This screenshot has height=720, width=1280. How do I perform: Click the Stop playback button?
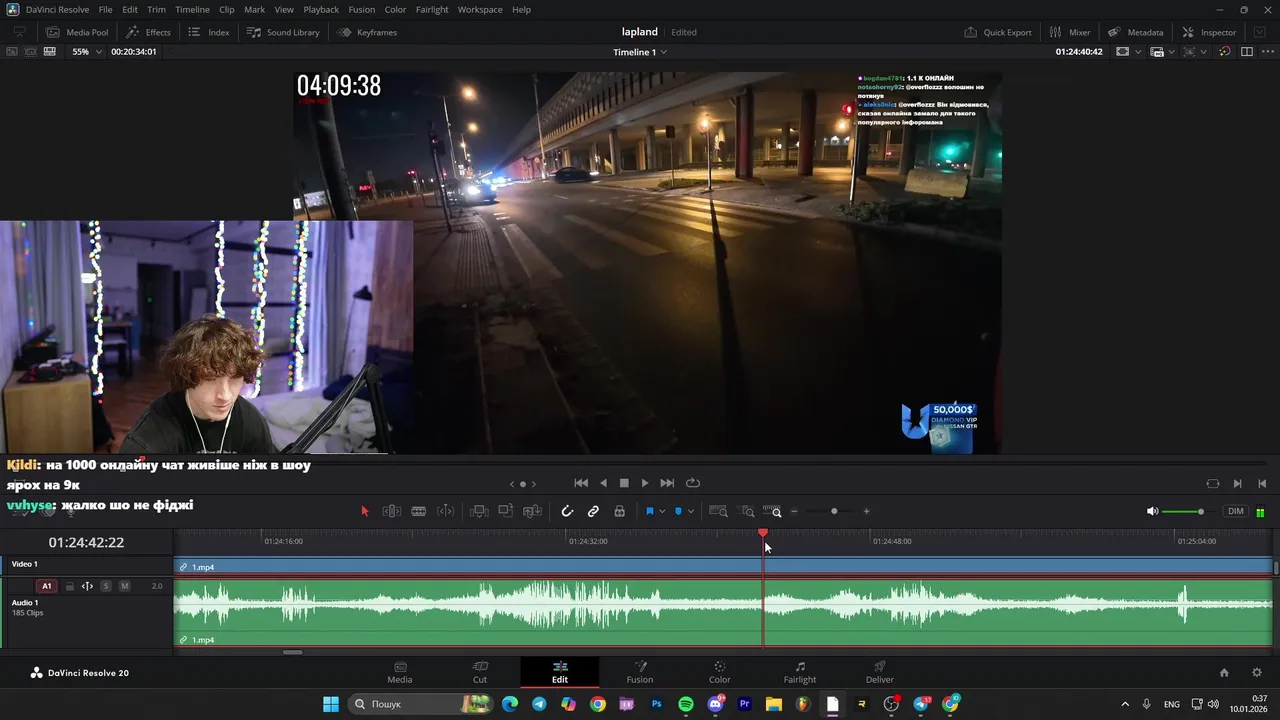point(624,483)
